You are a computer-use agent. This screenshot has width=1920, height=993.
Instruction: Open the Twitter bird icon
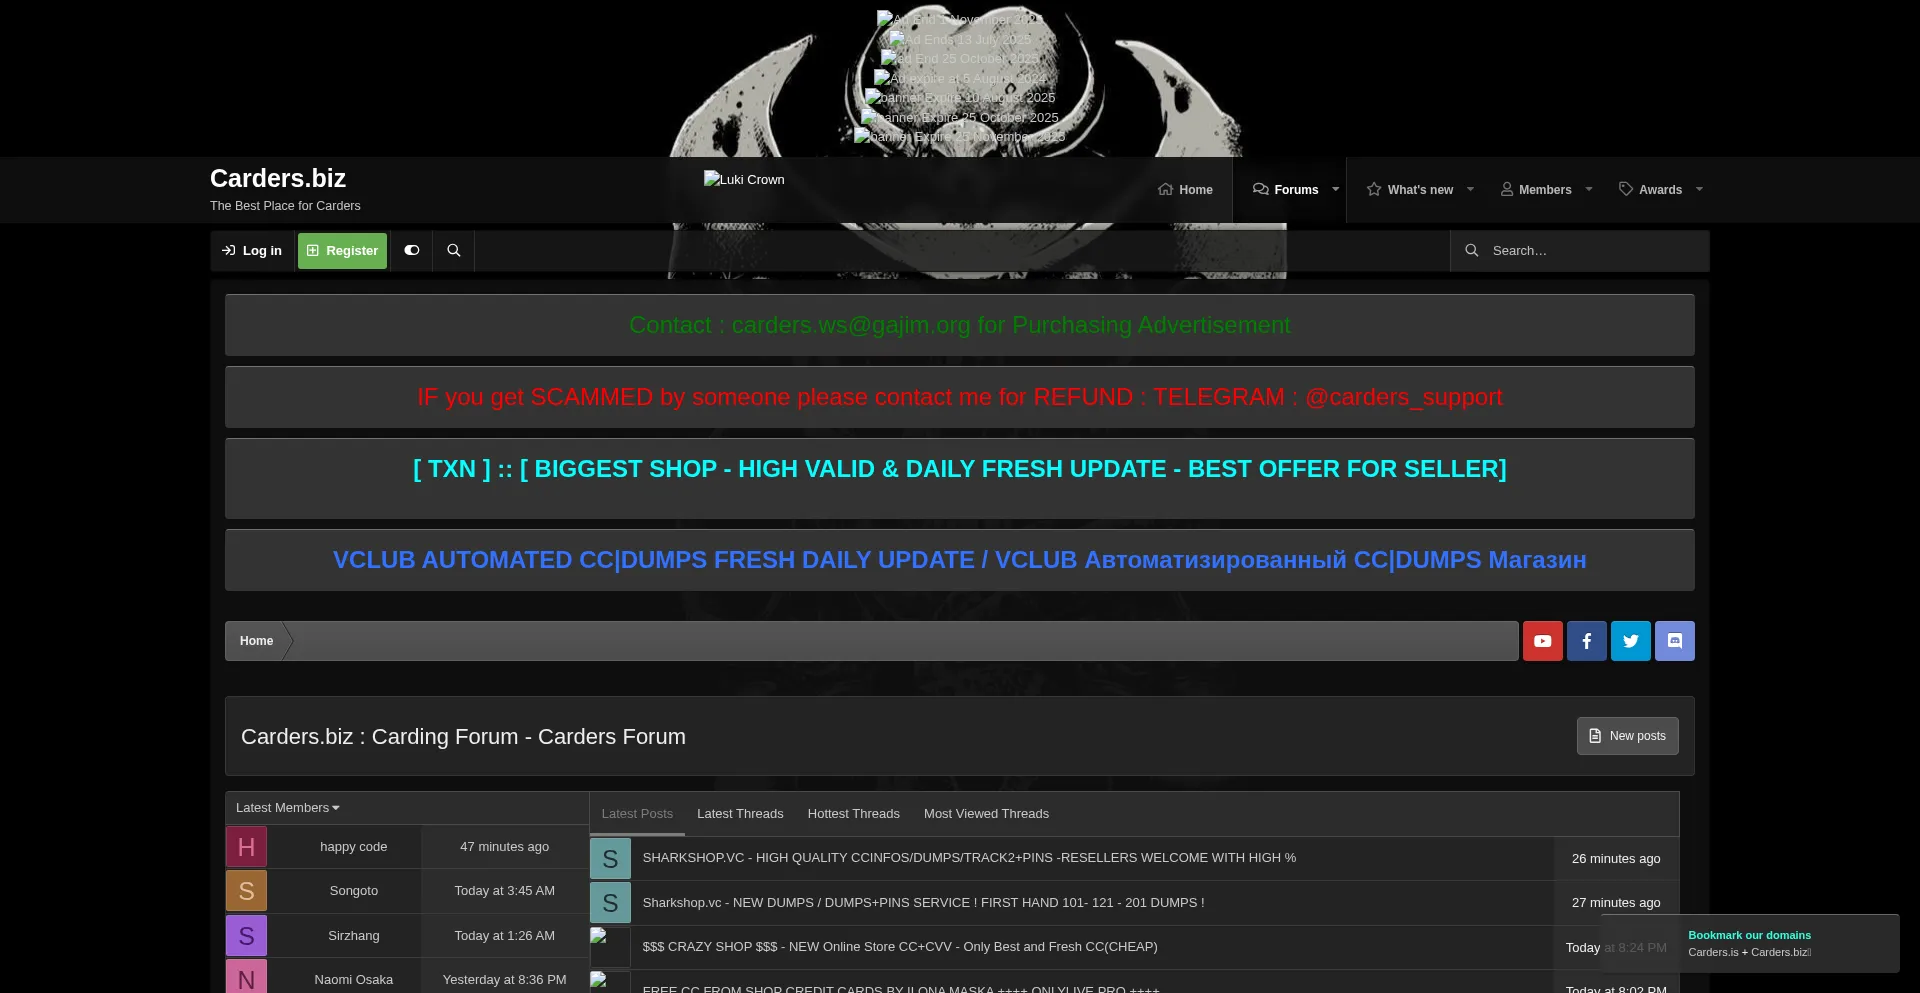(1630, 641)
